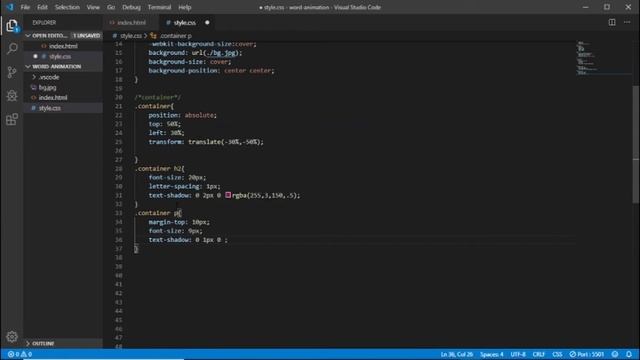Open the Go menu
Viewport: 640px width, 360px height.
[x=111, y=7]
